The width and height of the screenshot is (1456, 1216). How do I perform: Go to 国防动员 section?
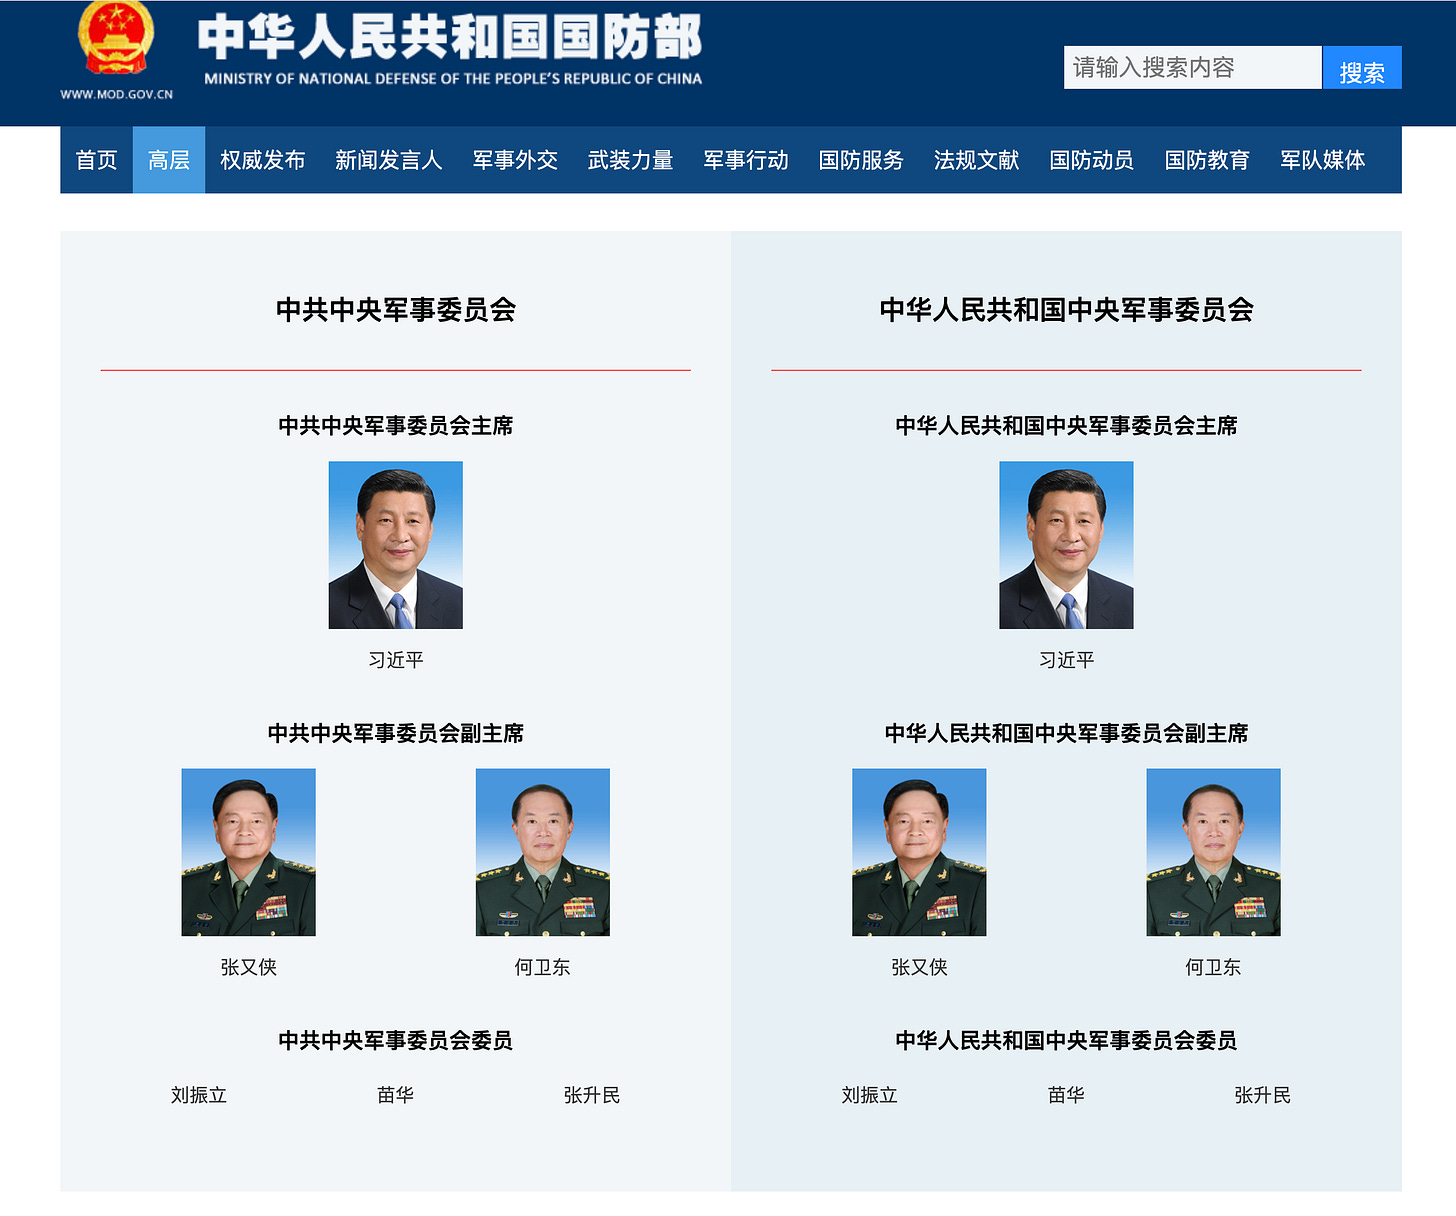[x=1092, y=160]
